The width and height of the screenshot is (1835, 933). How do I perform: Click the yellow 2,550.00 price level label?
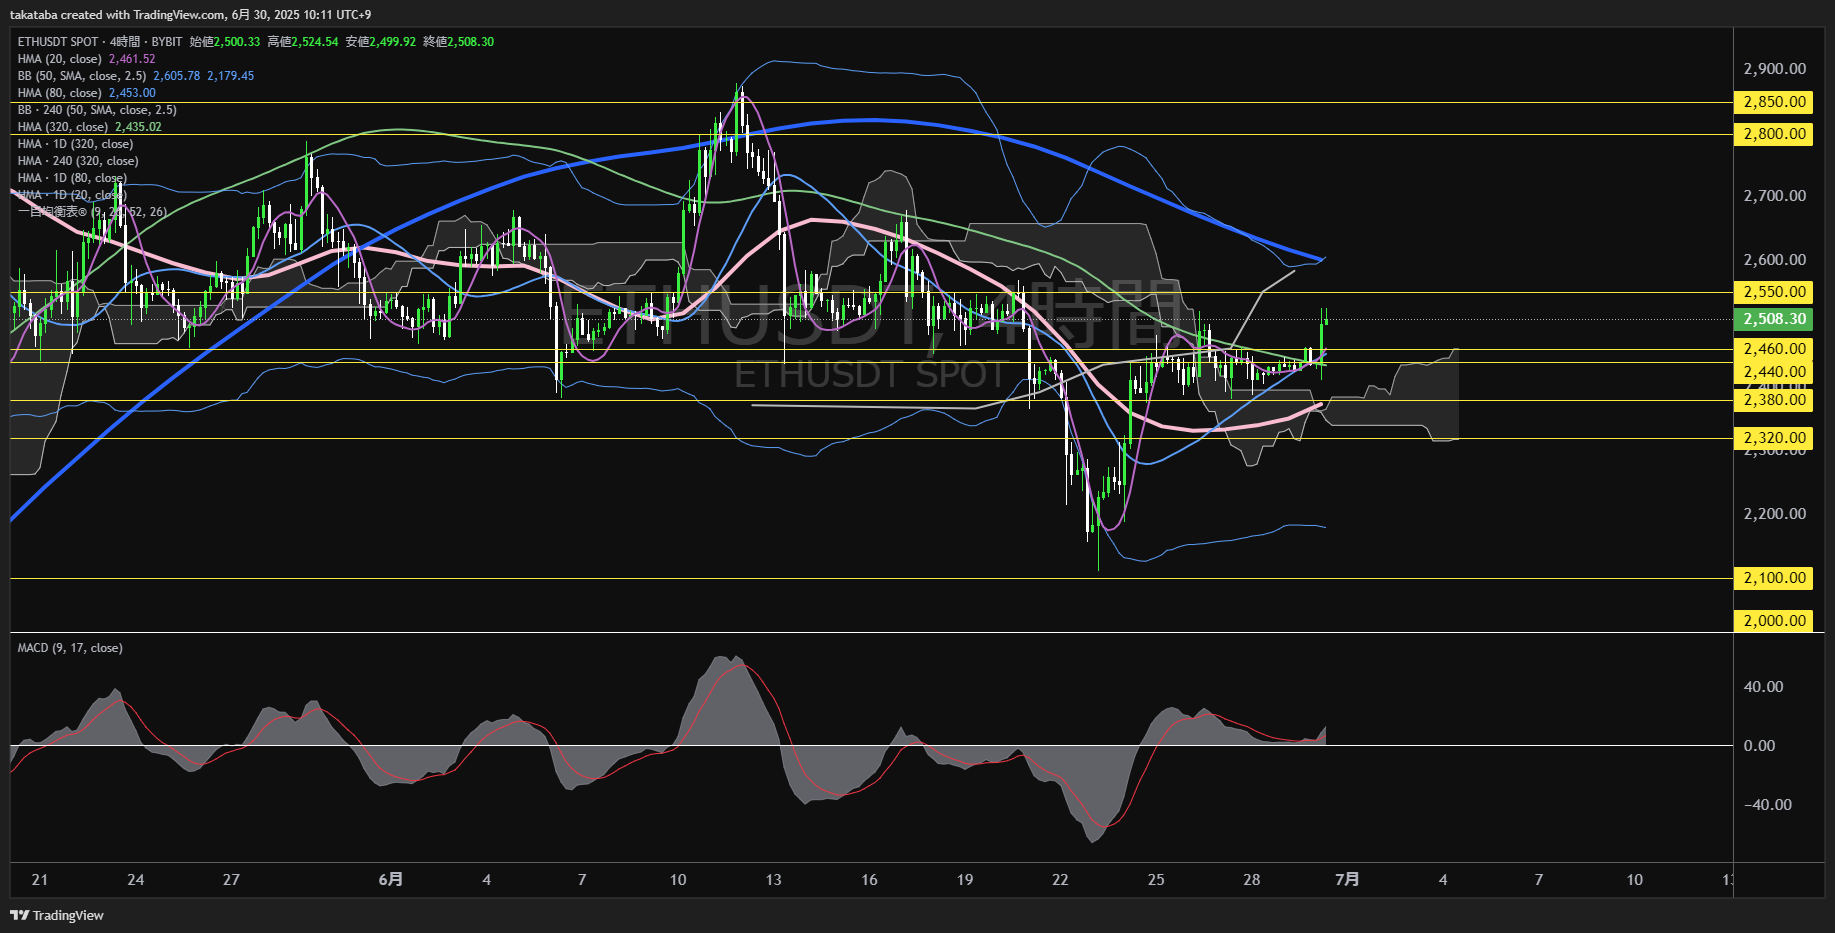click(x=1774, y=292)
